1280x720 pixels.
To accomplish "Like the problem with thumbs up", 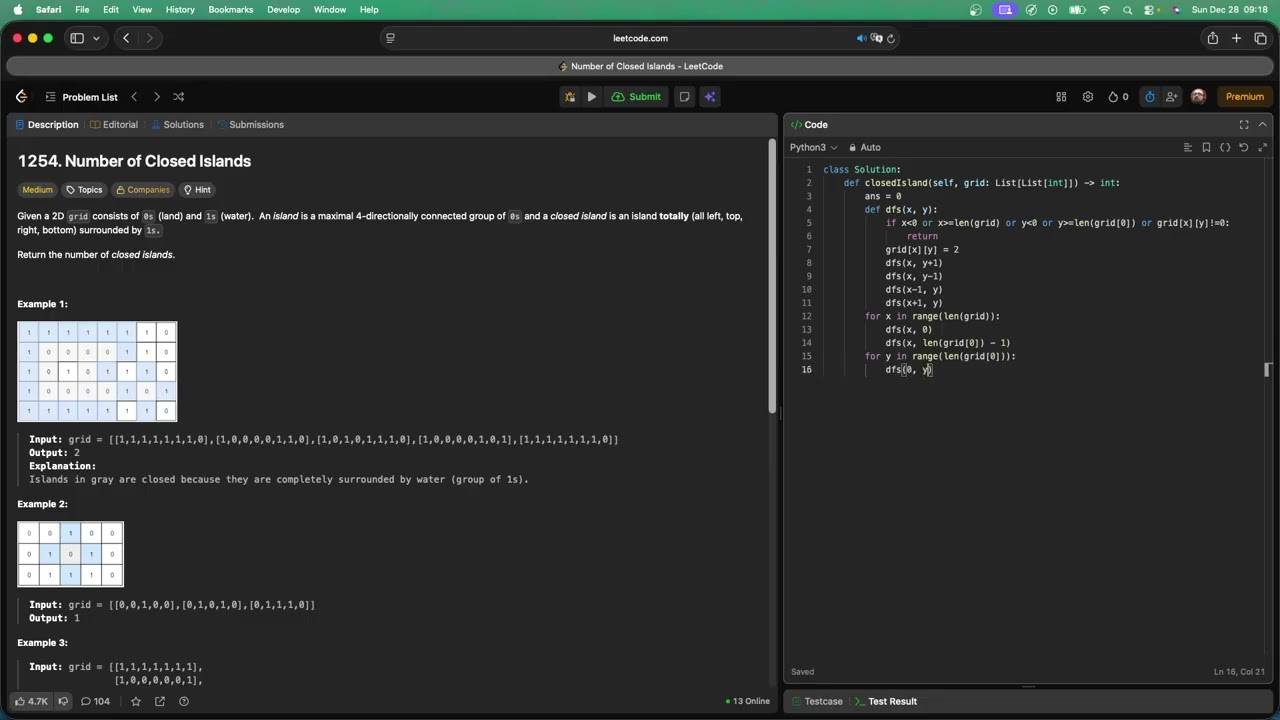I will tap(31, 701).
